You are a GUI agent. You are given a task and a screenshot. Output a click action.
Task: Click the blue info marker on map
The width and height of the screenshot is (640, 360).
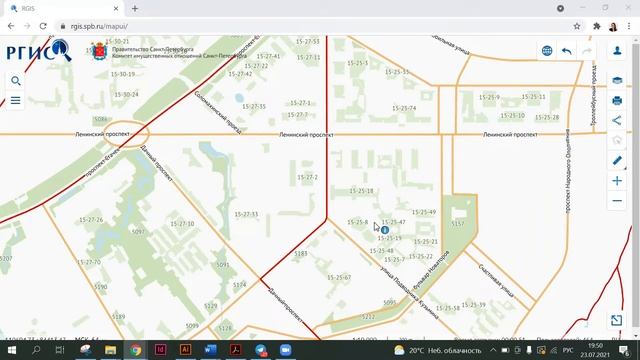(x=384, y=230)
